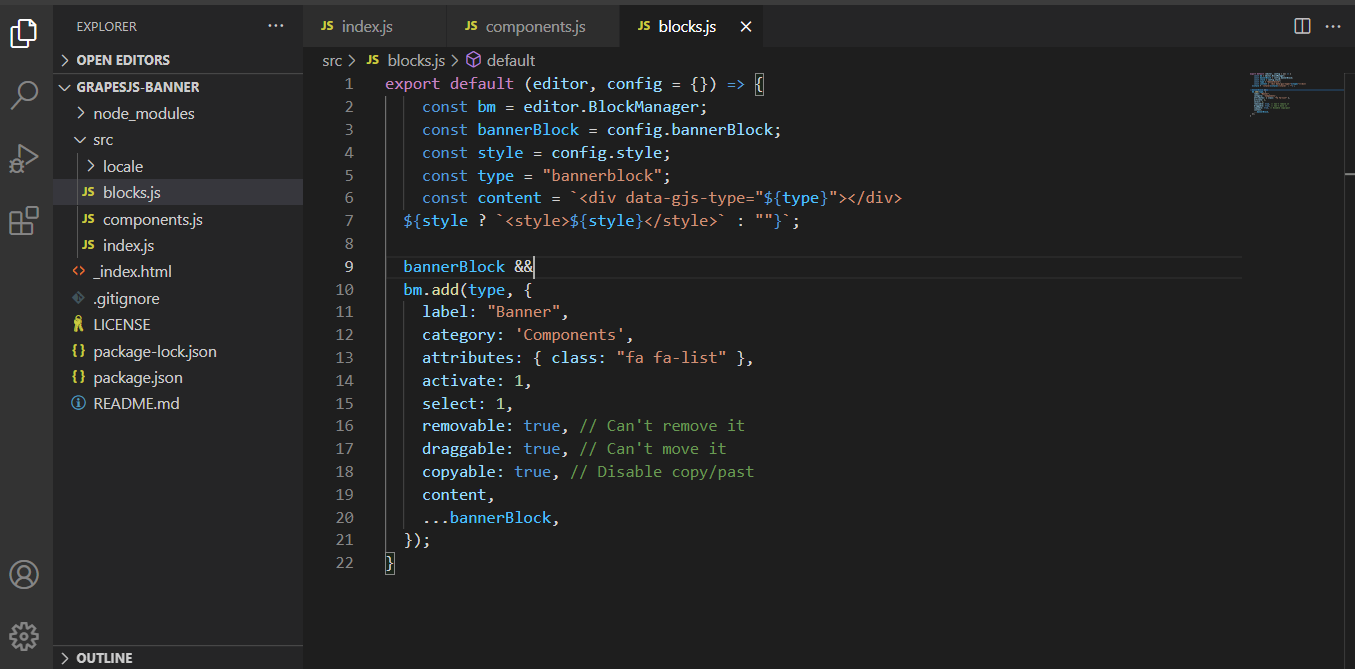Open the Accounts menu icon
The image size is (1355, 669).
pyautogui.click(x=24, y=575)
